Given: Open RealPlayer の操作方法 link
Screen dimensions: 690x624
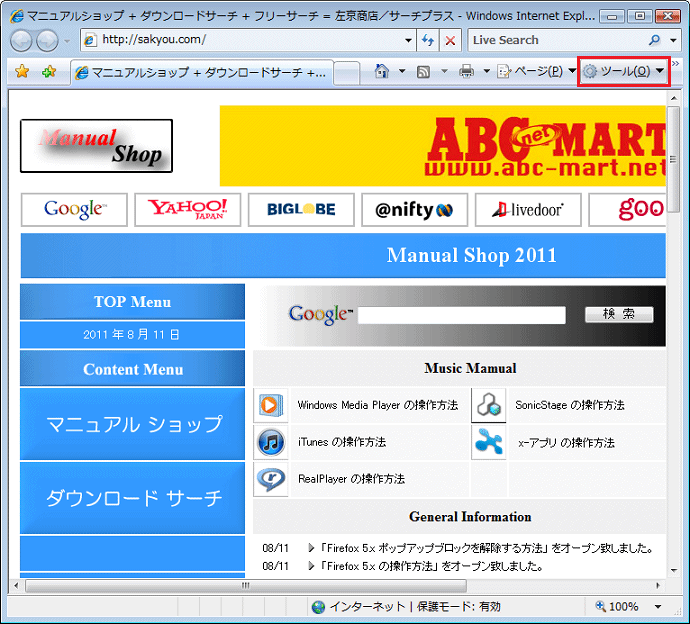Looking at the screenshot, I should tap(351, 479).
